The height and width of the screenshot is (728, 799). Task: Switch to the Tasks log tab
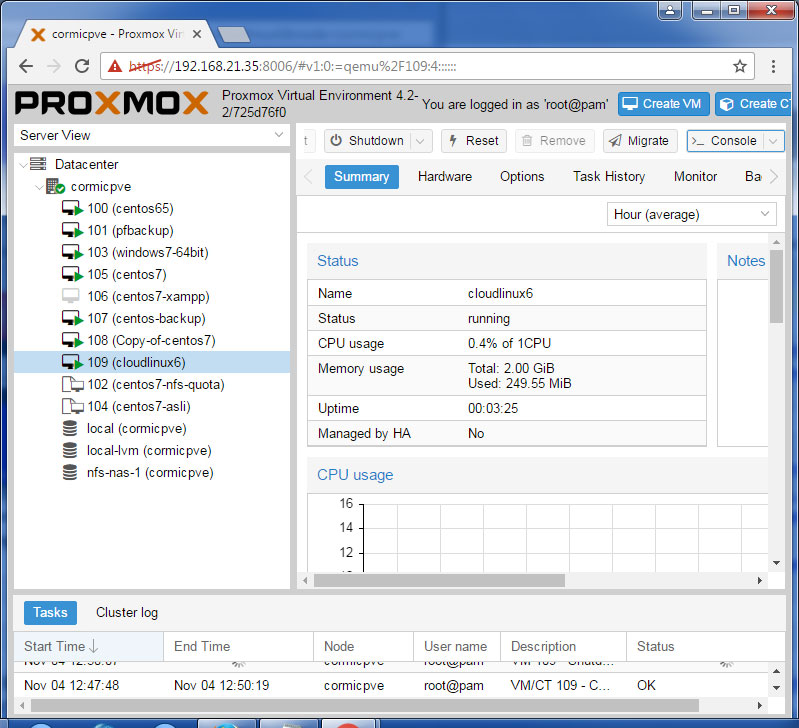(x=50, y=612)
